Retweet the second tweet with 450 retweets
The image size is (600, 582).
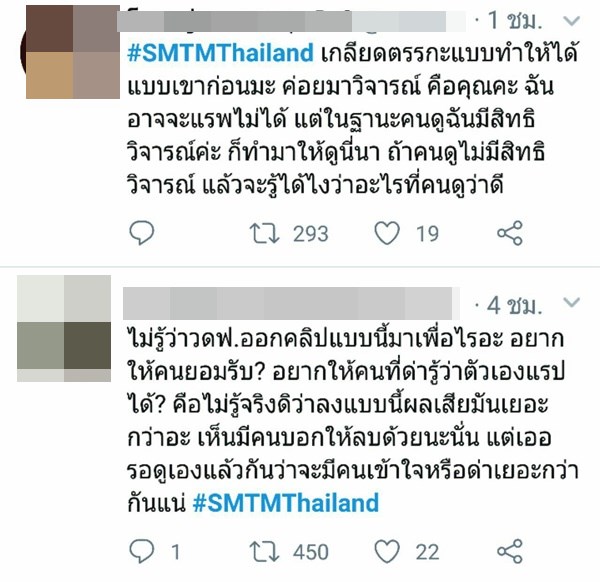click(x=264, y=551)
